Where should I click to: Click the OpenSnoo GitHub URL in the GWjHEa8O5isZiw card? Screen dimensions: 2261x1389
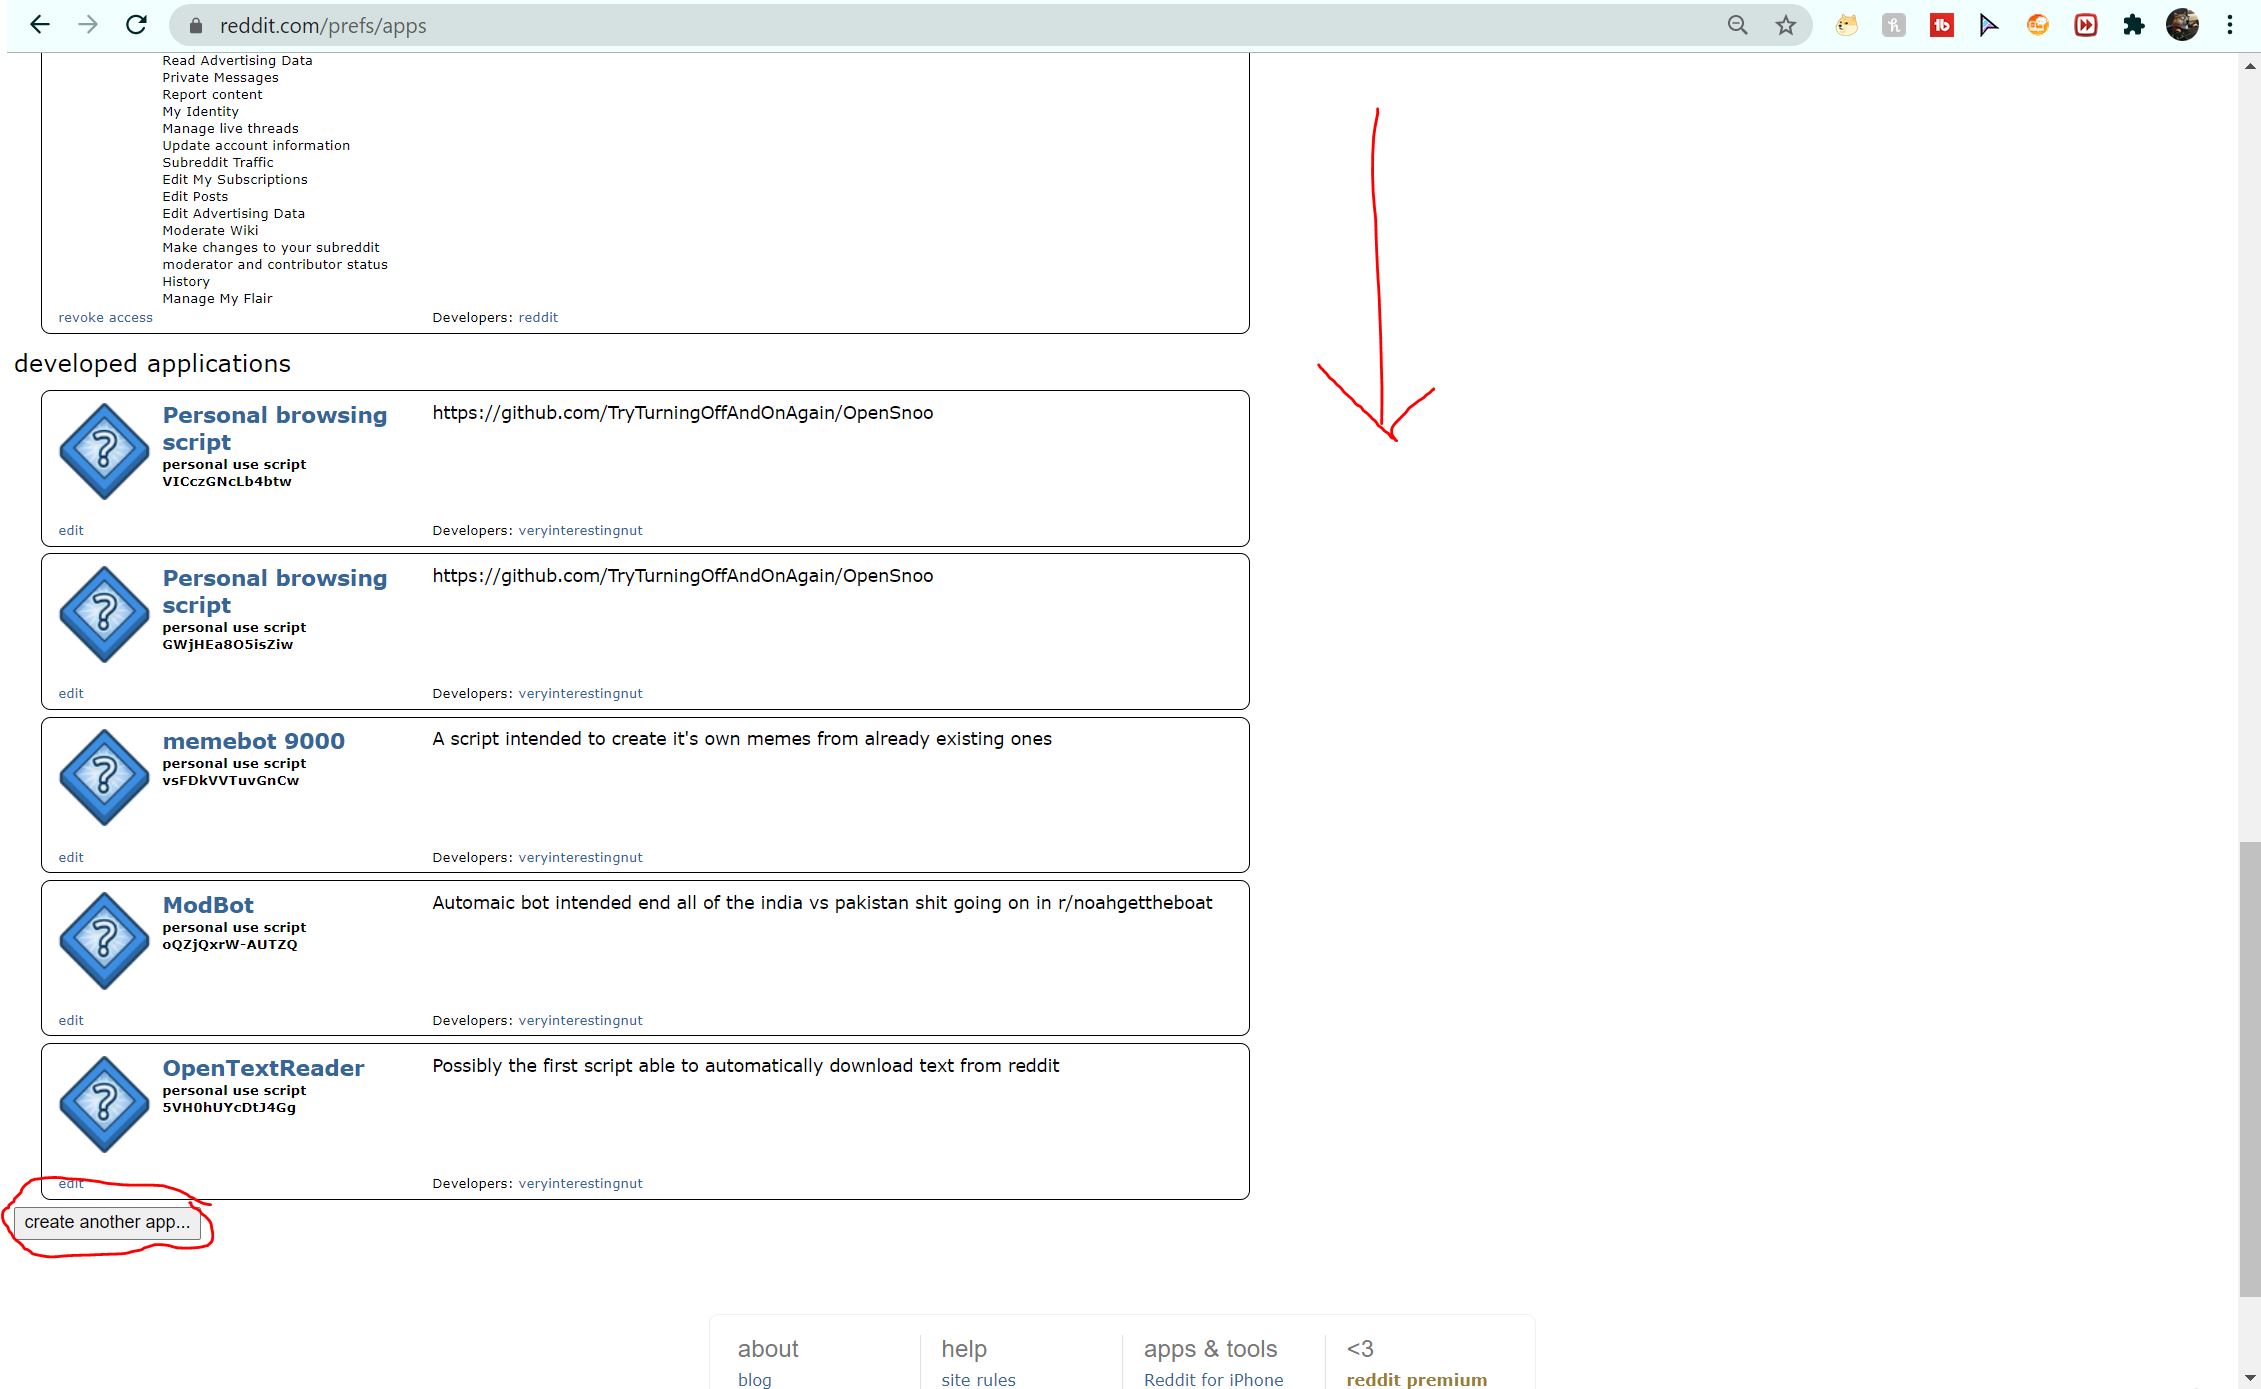(683, 576)
